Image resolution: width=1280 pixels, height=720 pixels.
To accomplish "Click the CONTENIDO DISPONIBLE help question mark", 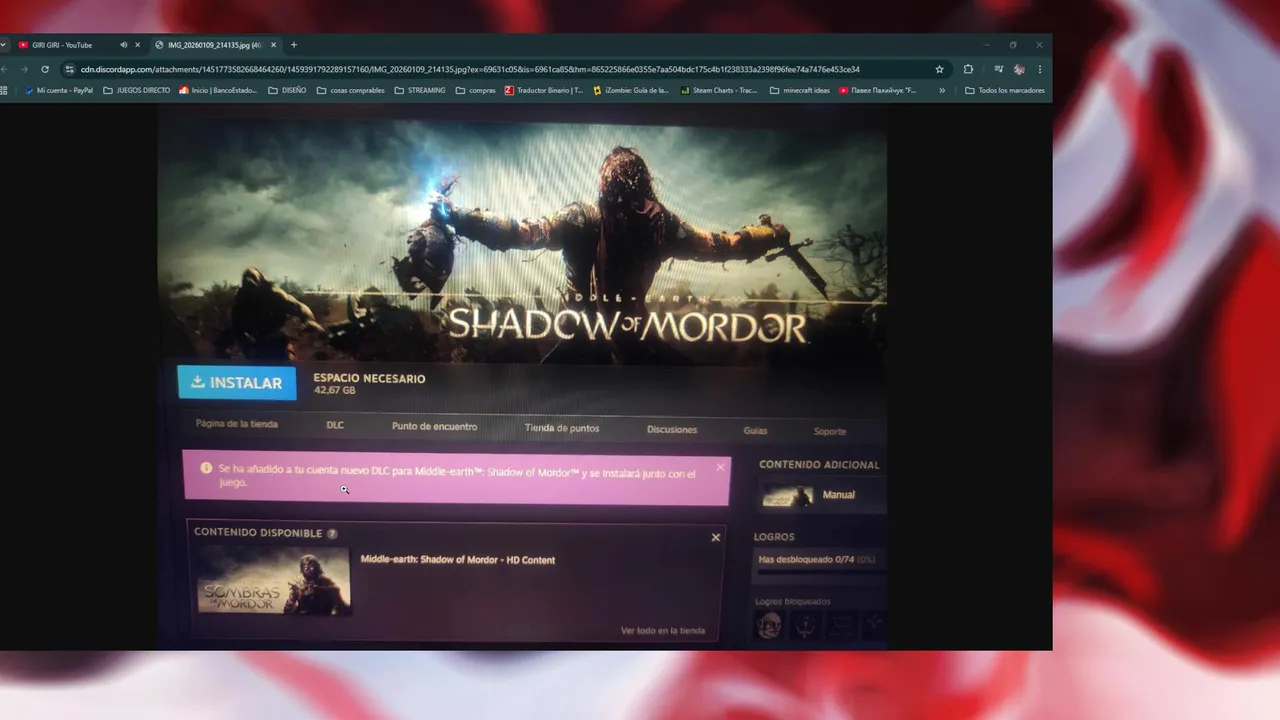I will 332,533.
